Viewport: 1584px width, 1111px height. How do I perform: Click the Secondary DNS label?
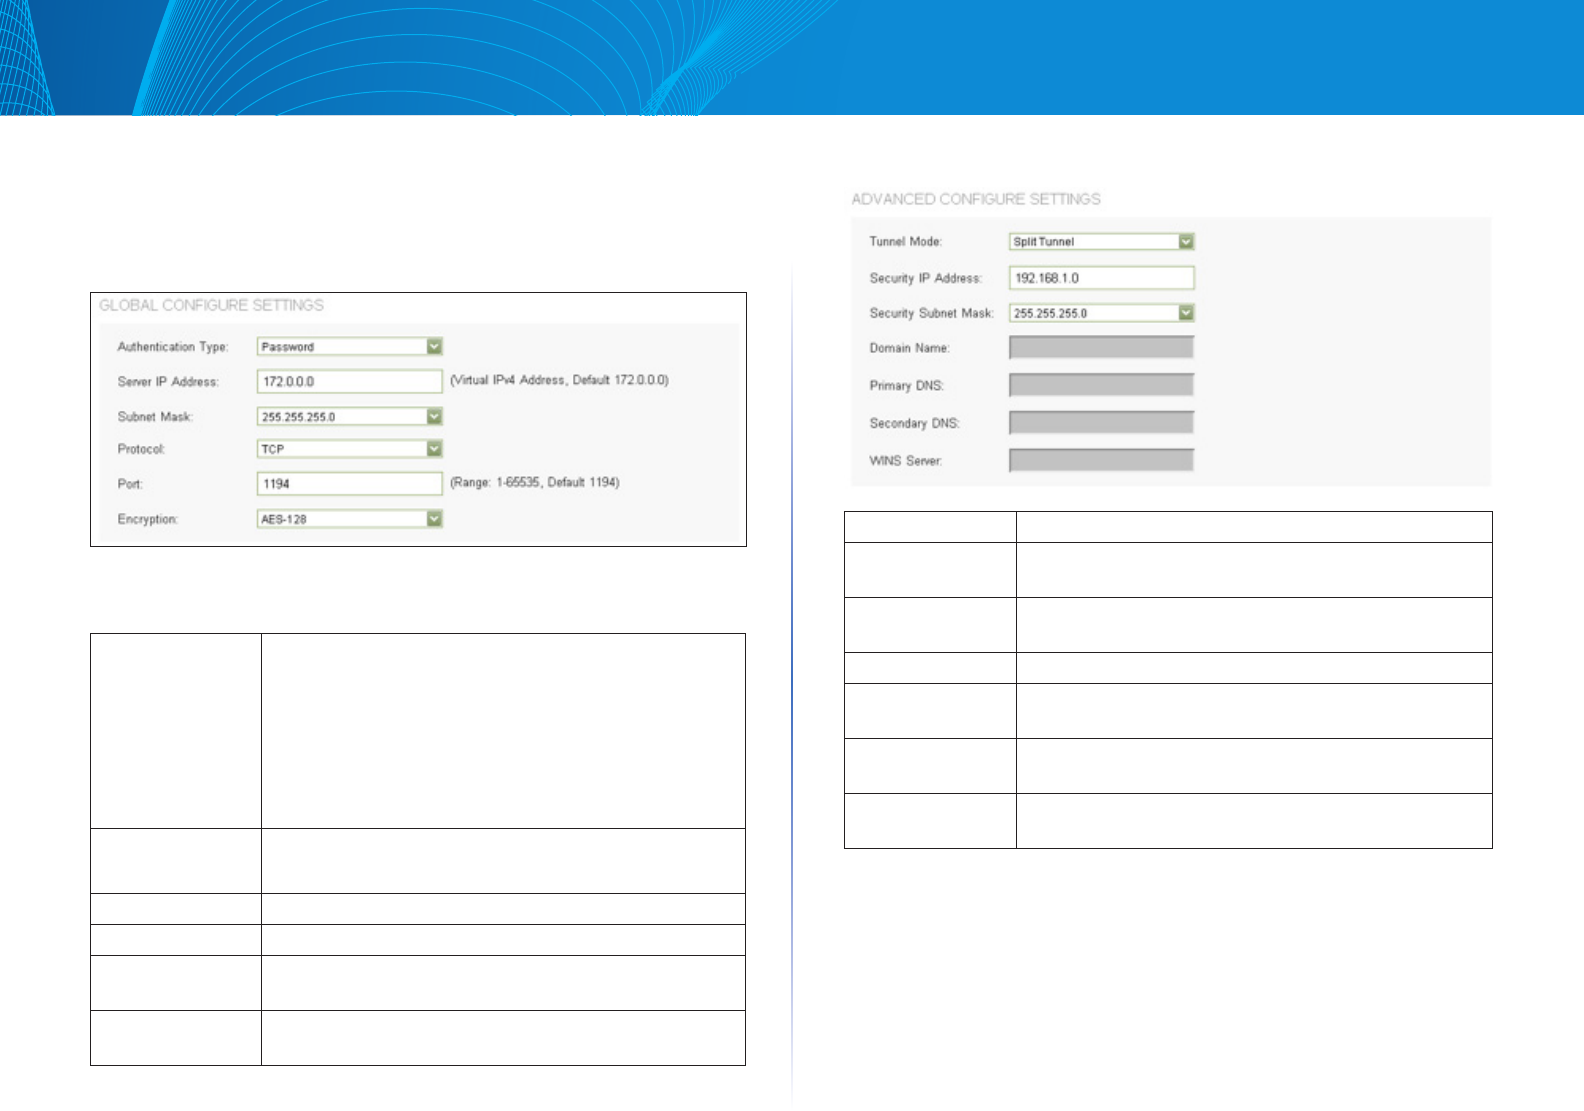pyautogui.click(x=915, y=424)
